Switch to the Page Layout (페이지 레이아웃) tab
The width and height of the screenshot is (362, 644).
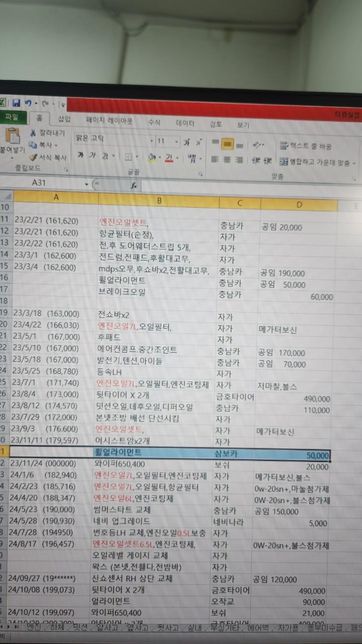pyautogui.click(x=109, y=121)
